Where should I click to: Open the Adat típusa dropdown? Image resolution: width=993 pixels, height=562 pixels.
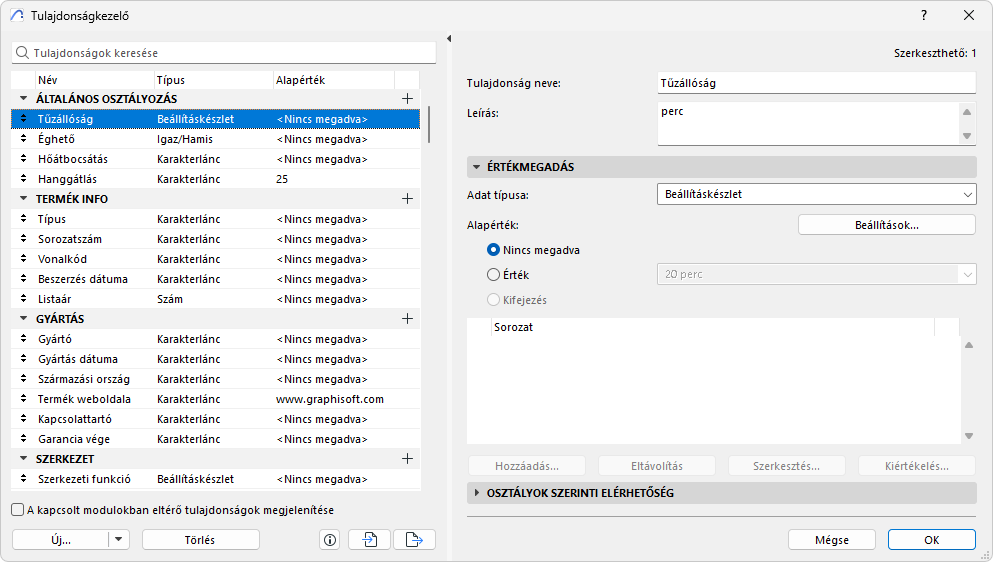click(816, 194)
